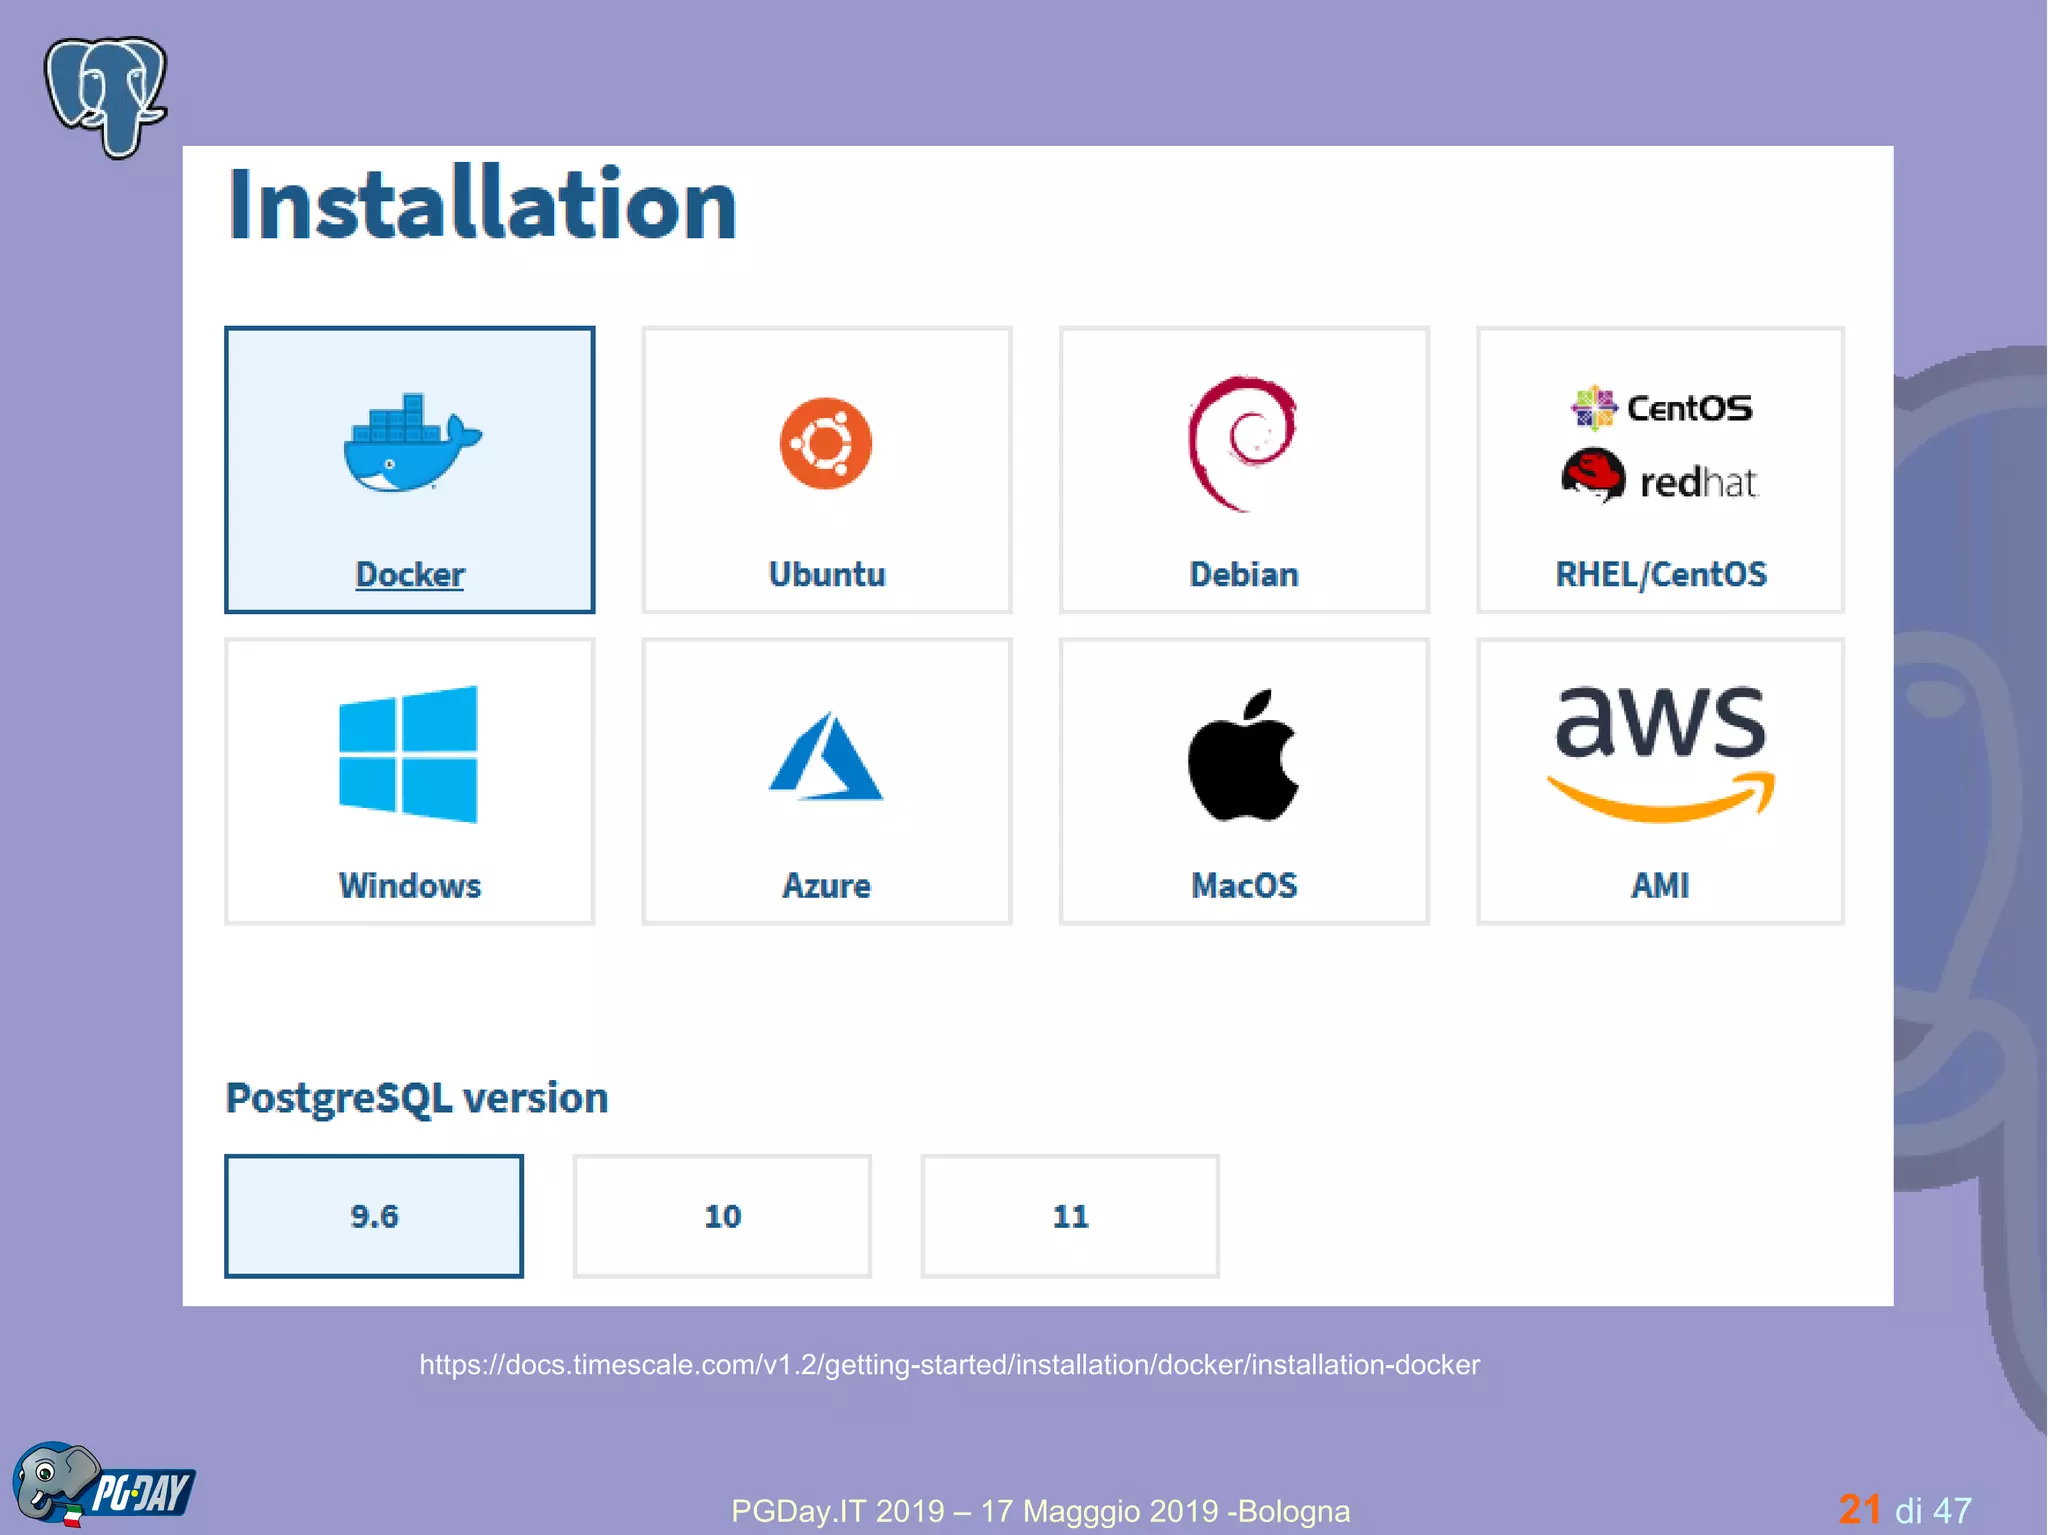Screen dimensions: 2048x1535
Task: Click the PostgreSQL elephant logo at top
Action: pos(106,97)
